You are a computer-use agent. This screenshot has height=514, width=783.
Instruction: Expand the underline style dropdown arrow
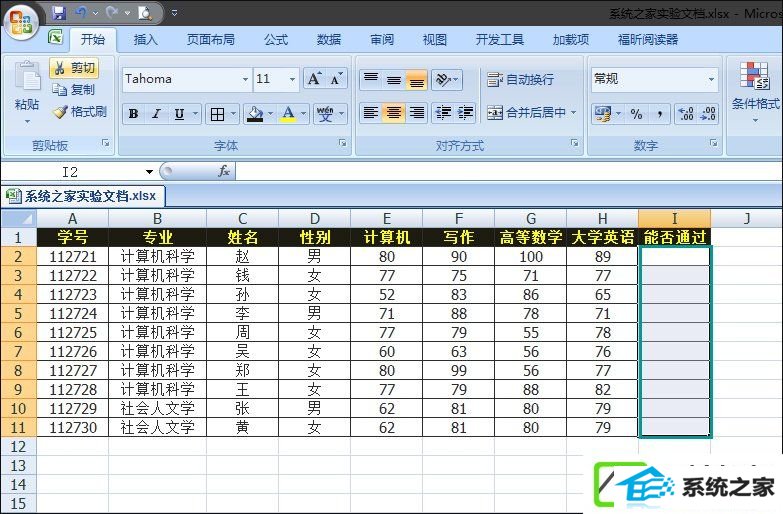[196, 114]
